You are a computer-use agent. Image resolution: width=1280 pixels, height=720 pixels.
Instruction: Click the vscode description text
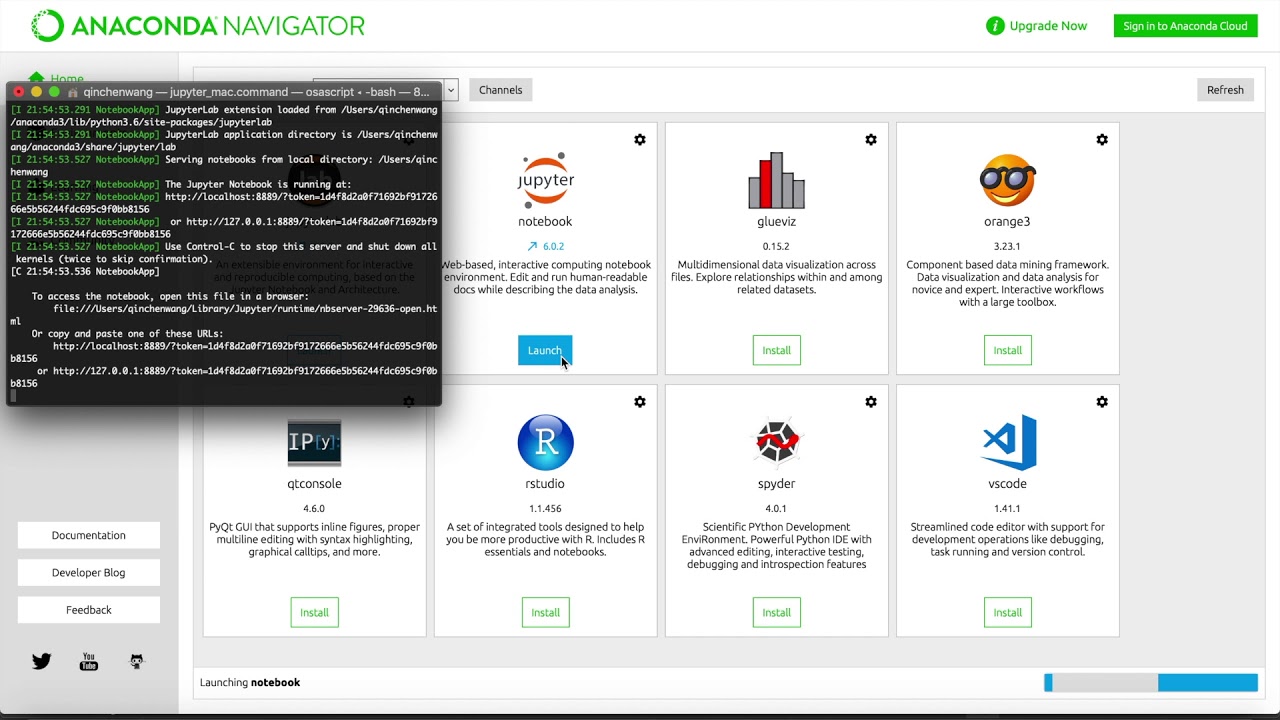pyautogui.click(x=1007, y=539)
